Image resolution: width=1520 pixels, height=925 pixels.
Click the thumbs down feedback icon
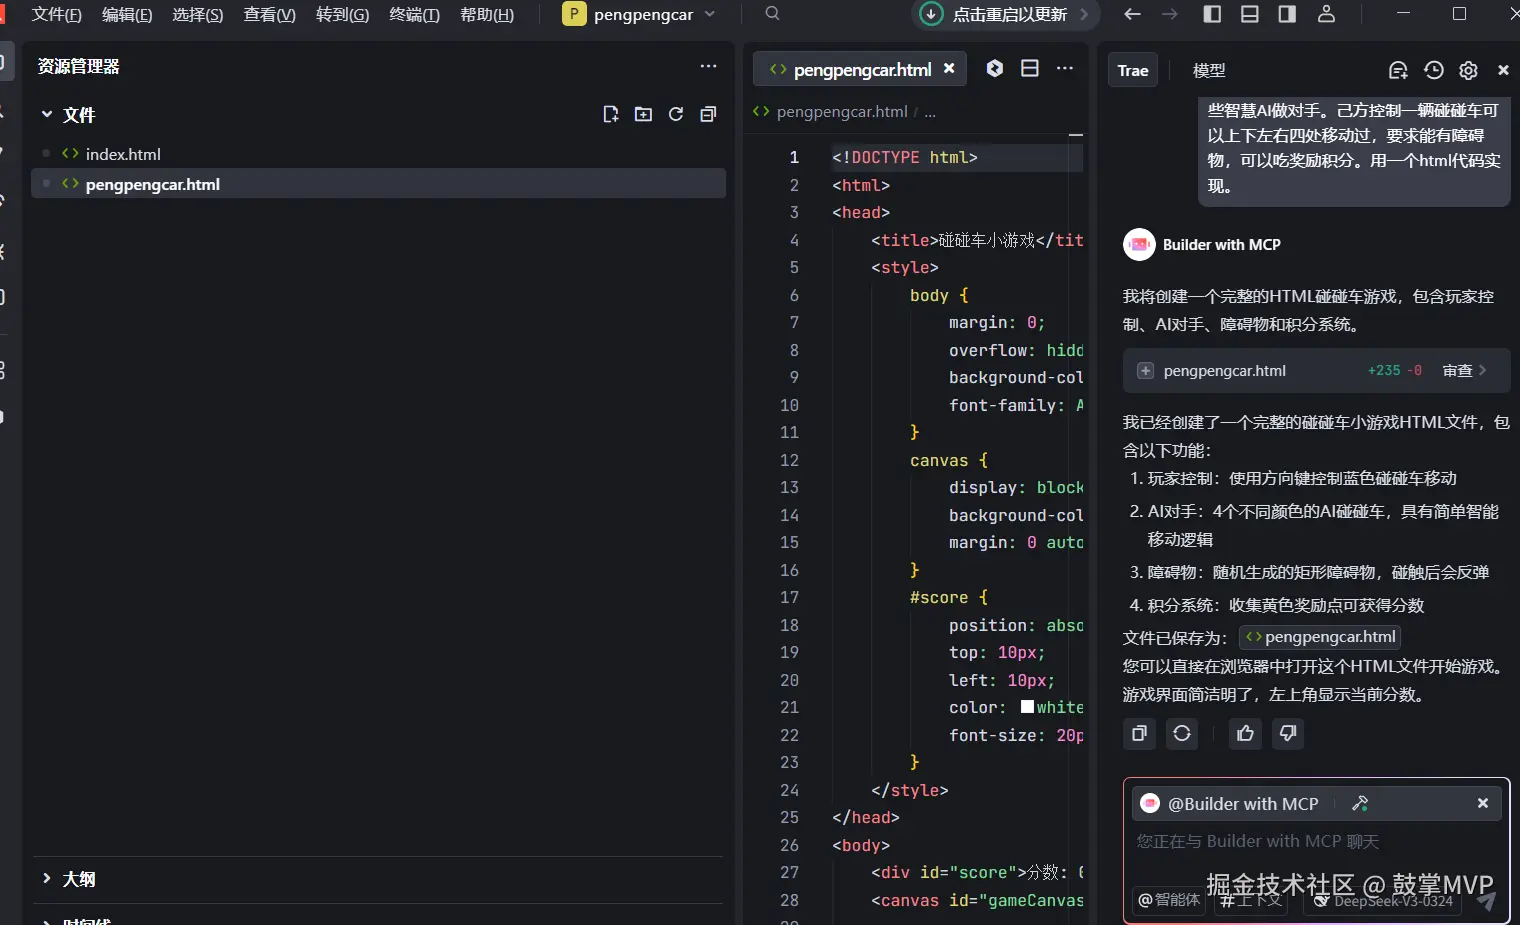click(x=1288, y=733)
